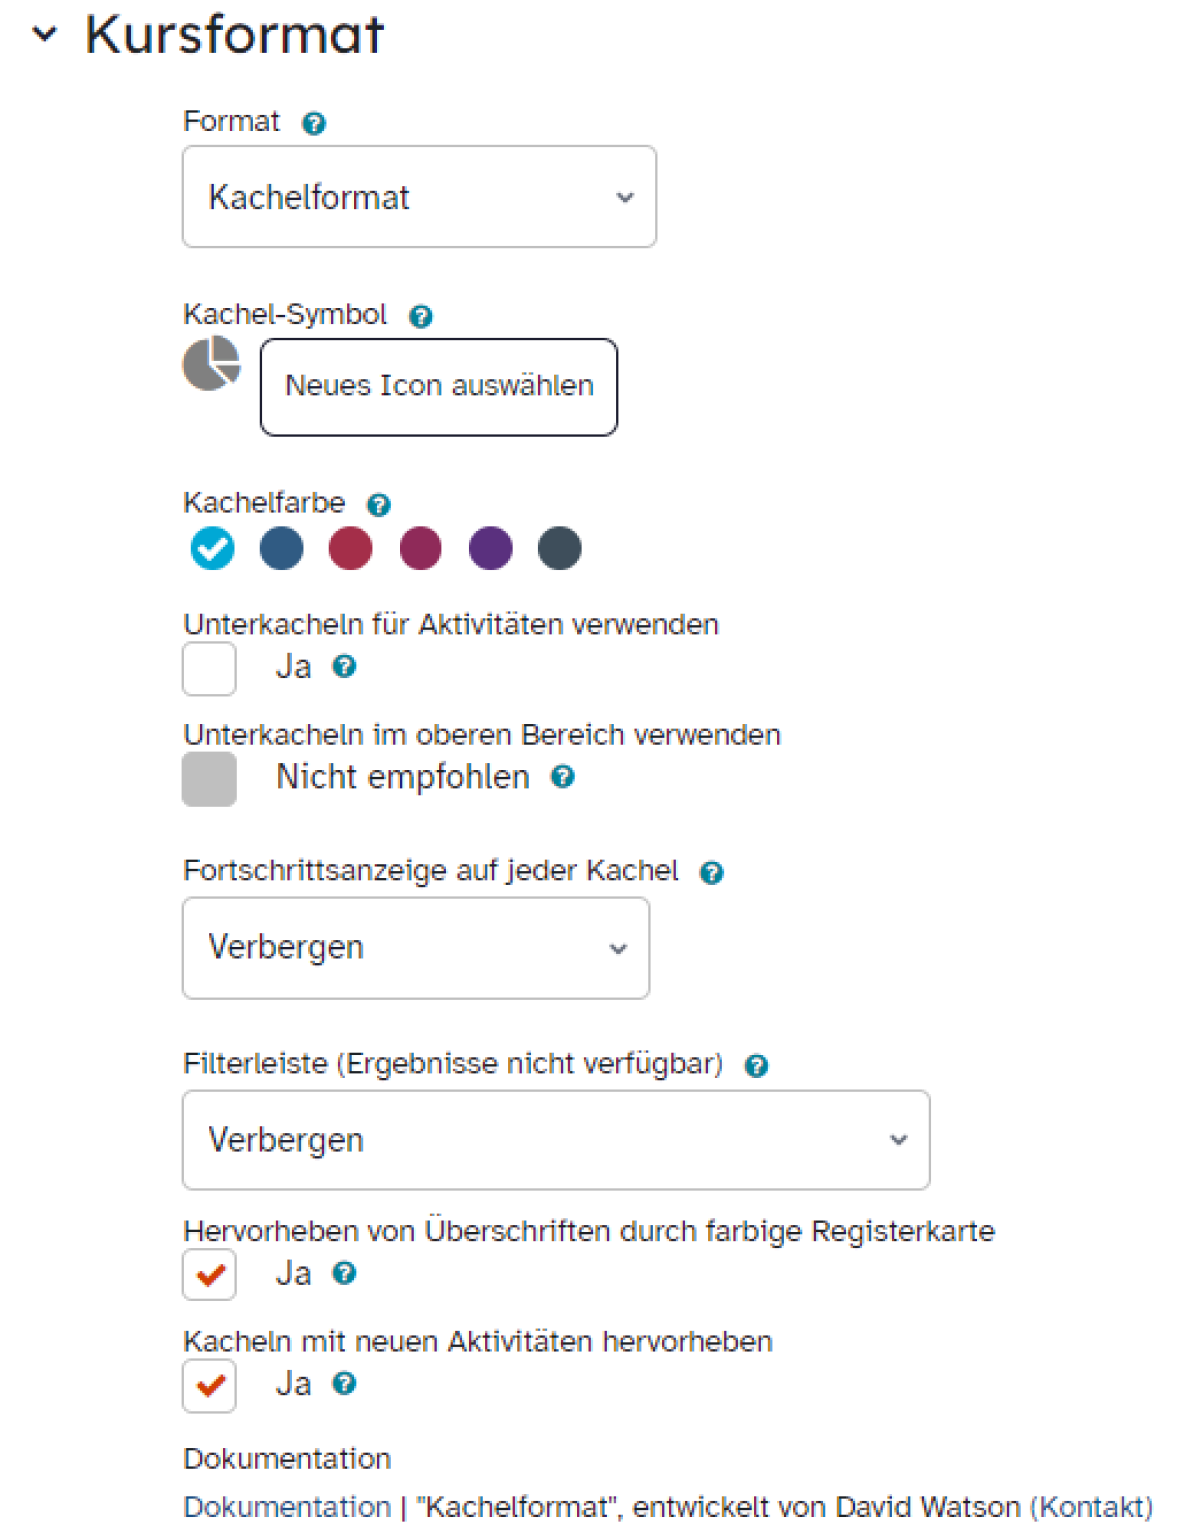Screen dimensions: 1200x1540
Task: Select the purple tile color swatch
Action: (x=490, y=548)
